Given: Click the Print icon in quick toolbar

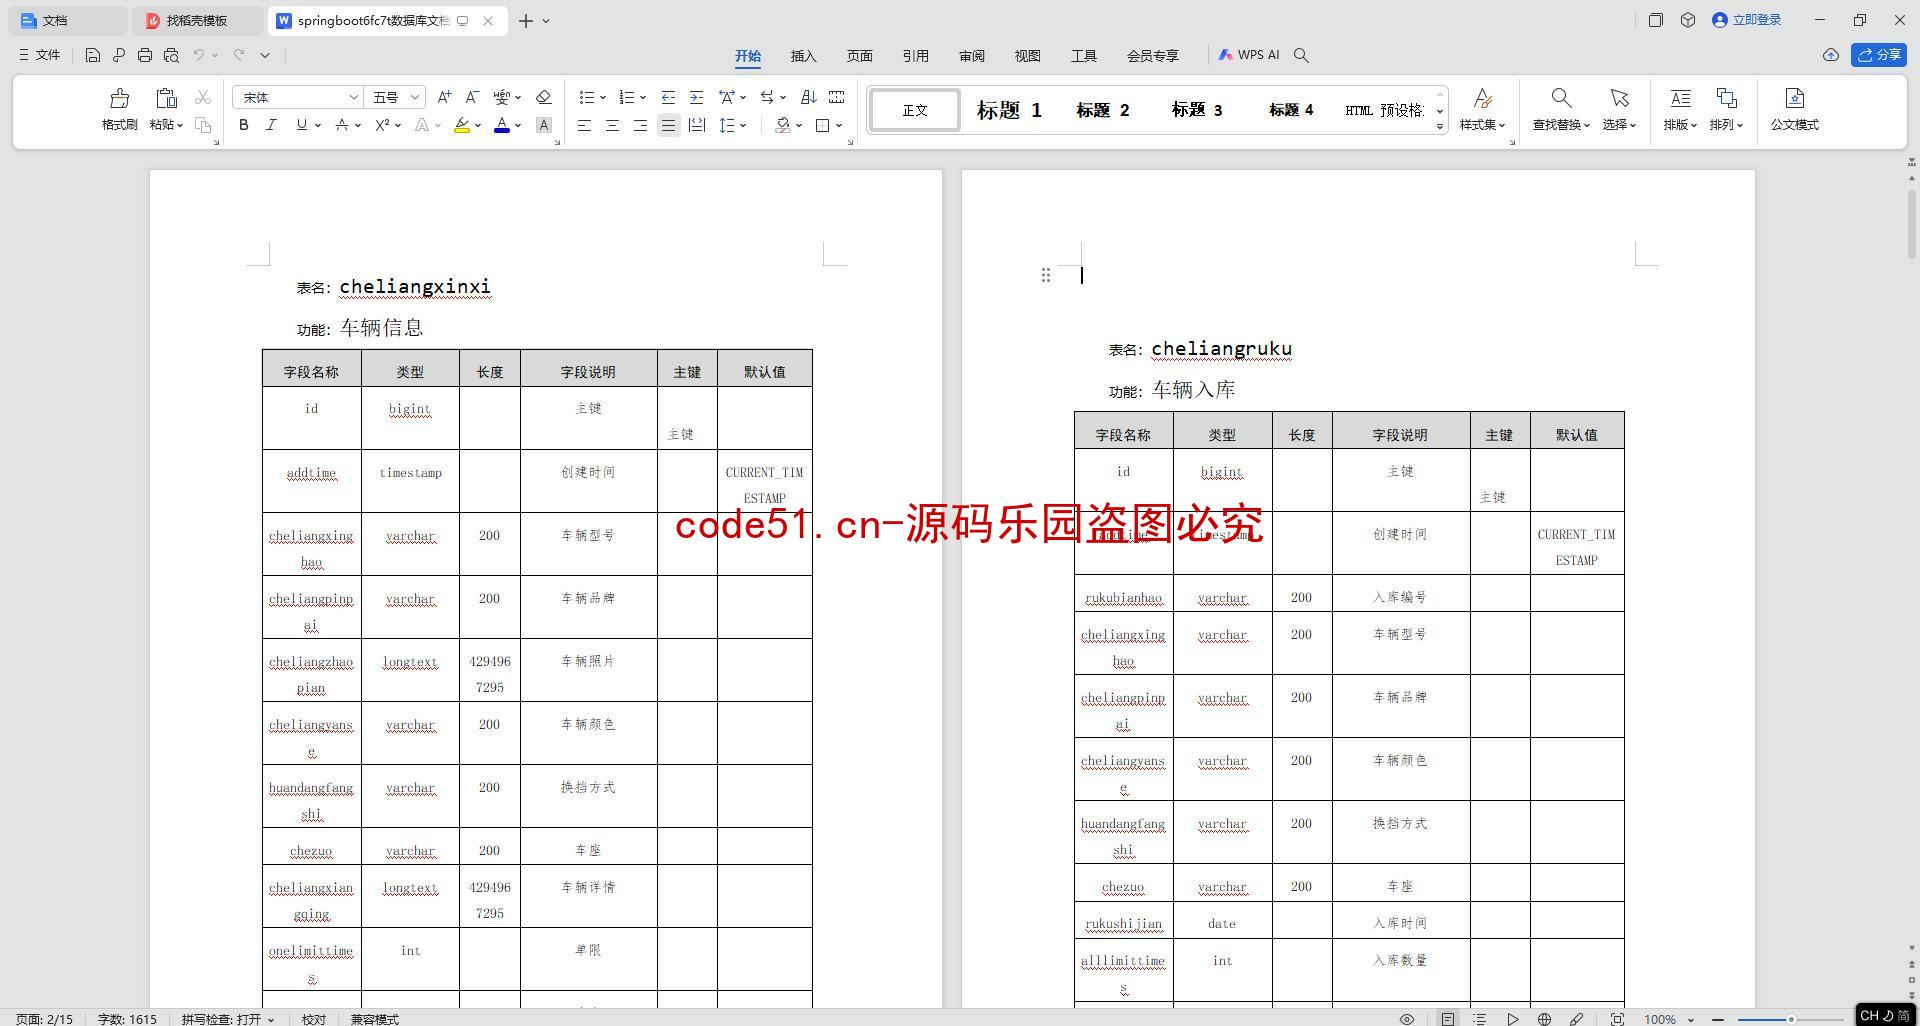Looking at the screenshot, I should tap(145, 55).
